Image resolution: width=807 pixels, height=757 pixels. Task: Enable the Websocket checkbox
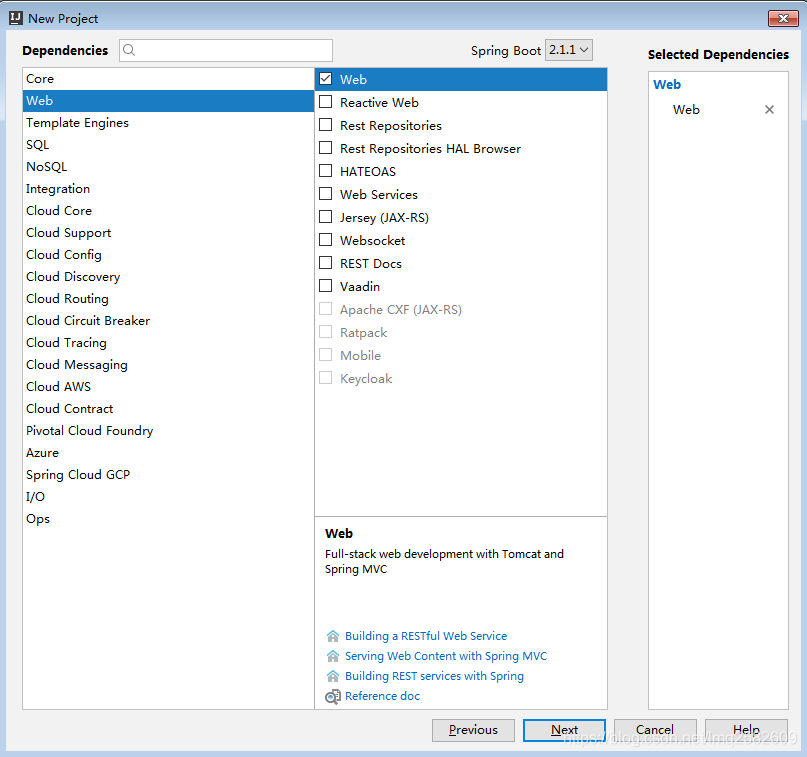pos(325,240)
